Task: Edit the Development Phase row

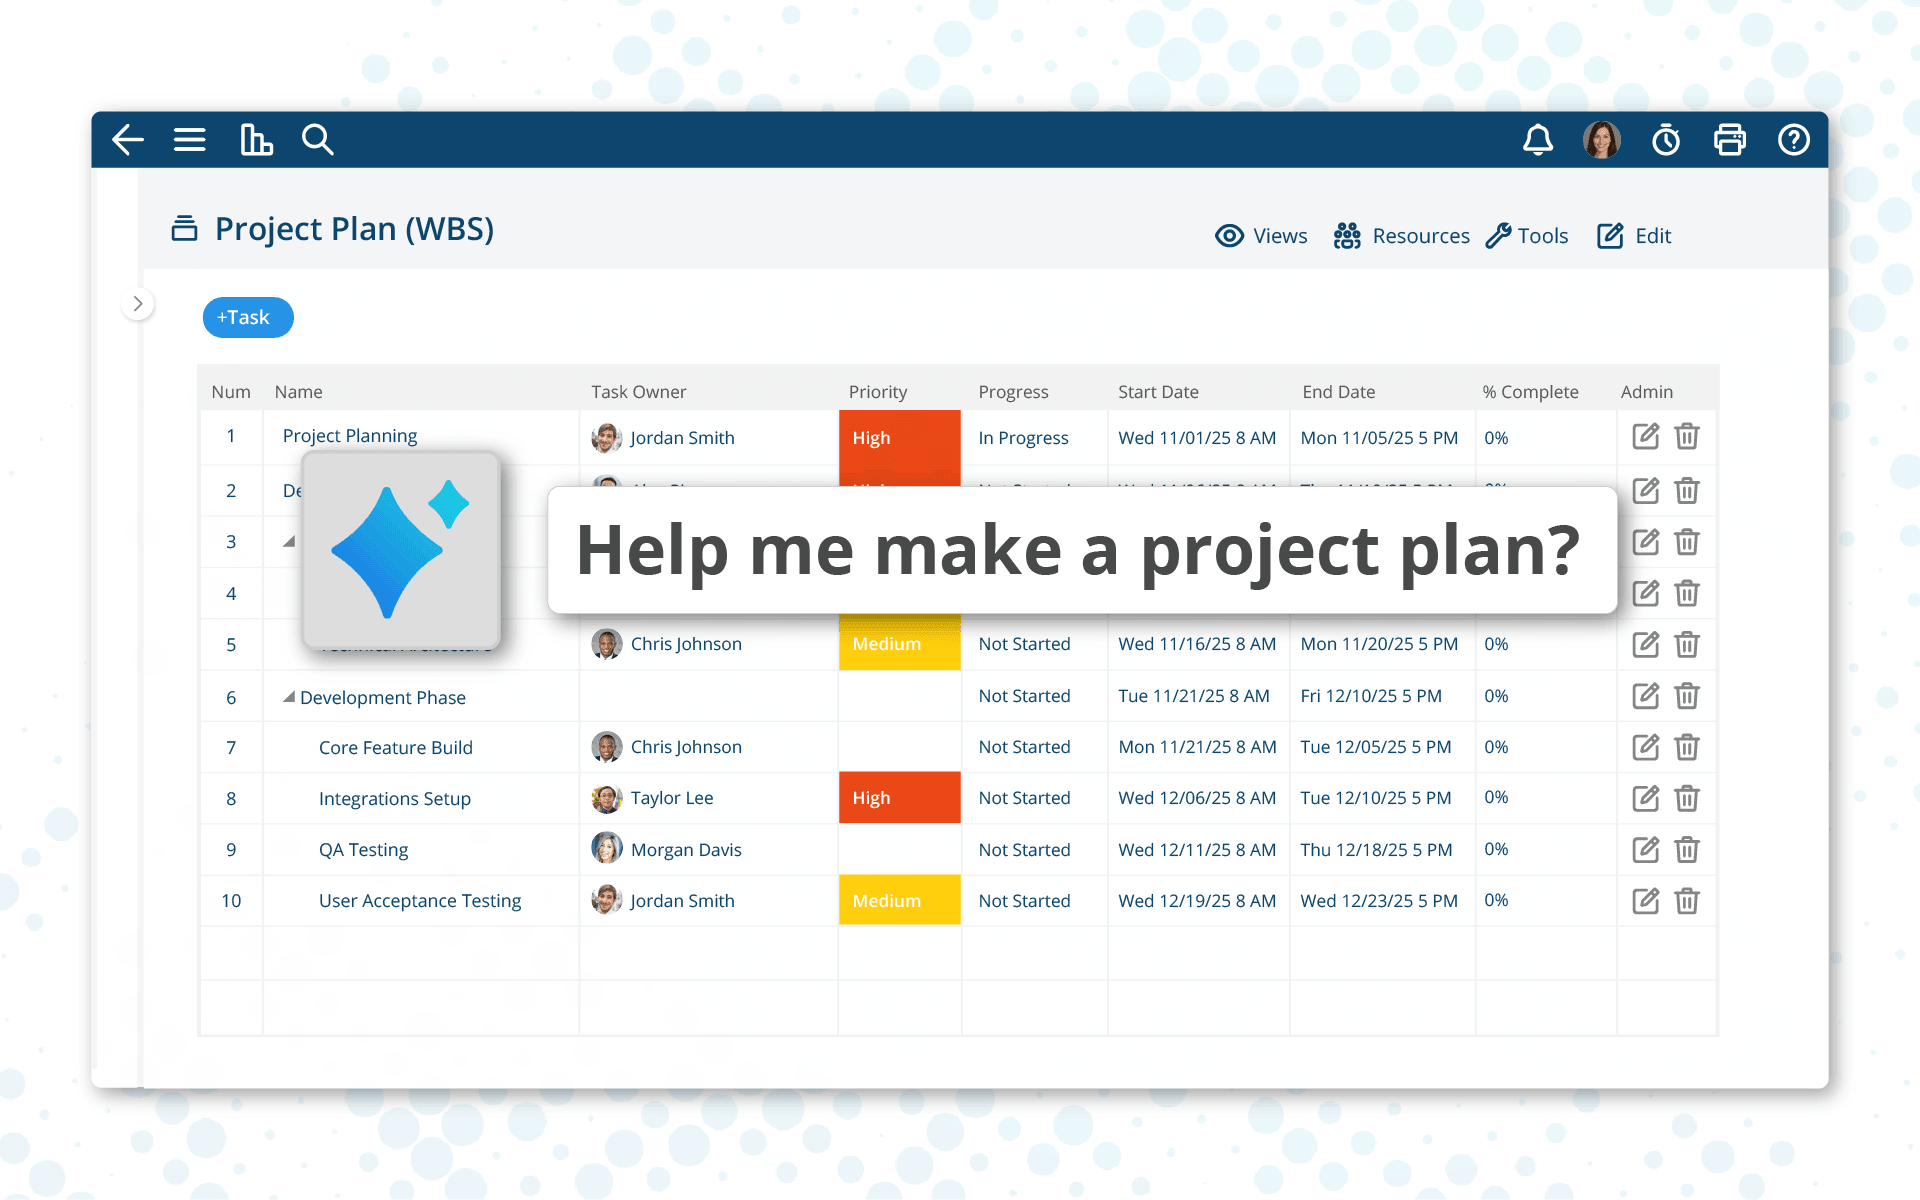Action: 1646,696
